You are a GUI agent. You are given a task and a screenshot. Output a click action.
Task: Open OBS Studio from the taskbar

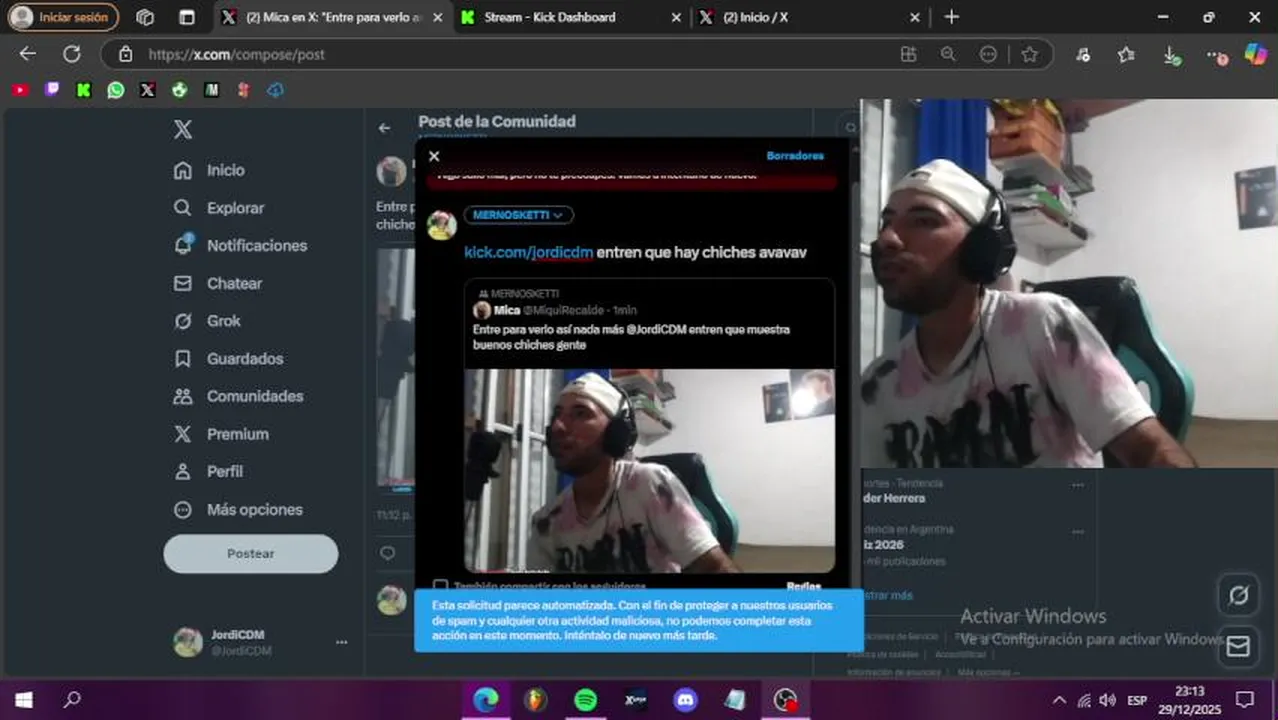tap(785, 700)
